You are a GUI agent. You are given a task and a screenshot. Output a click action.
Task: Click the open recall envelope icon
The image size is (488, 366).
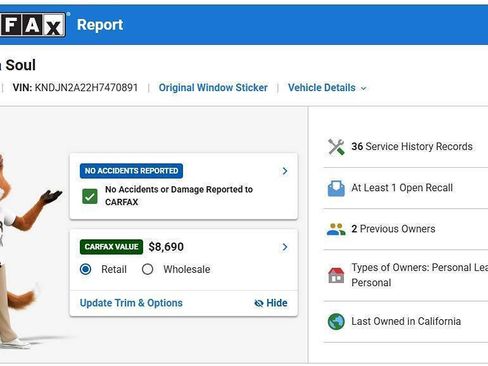(x=336, y=188)
